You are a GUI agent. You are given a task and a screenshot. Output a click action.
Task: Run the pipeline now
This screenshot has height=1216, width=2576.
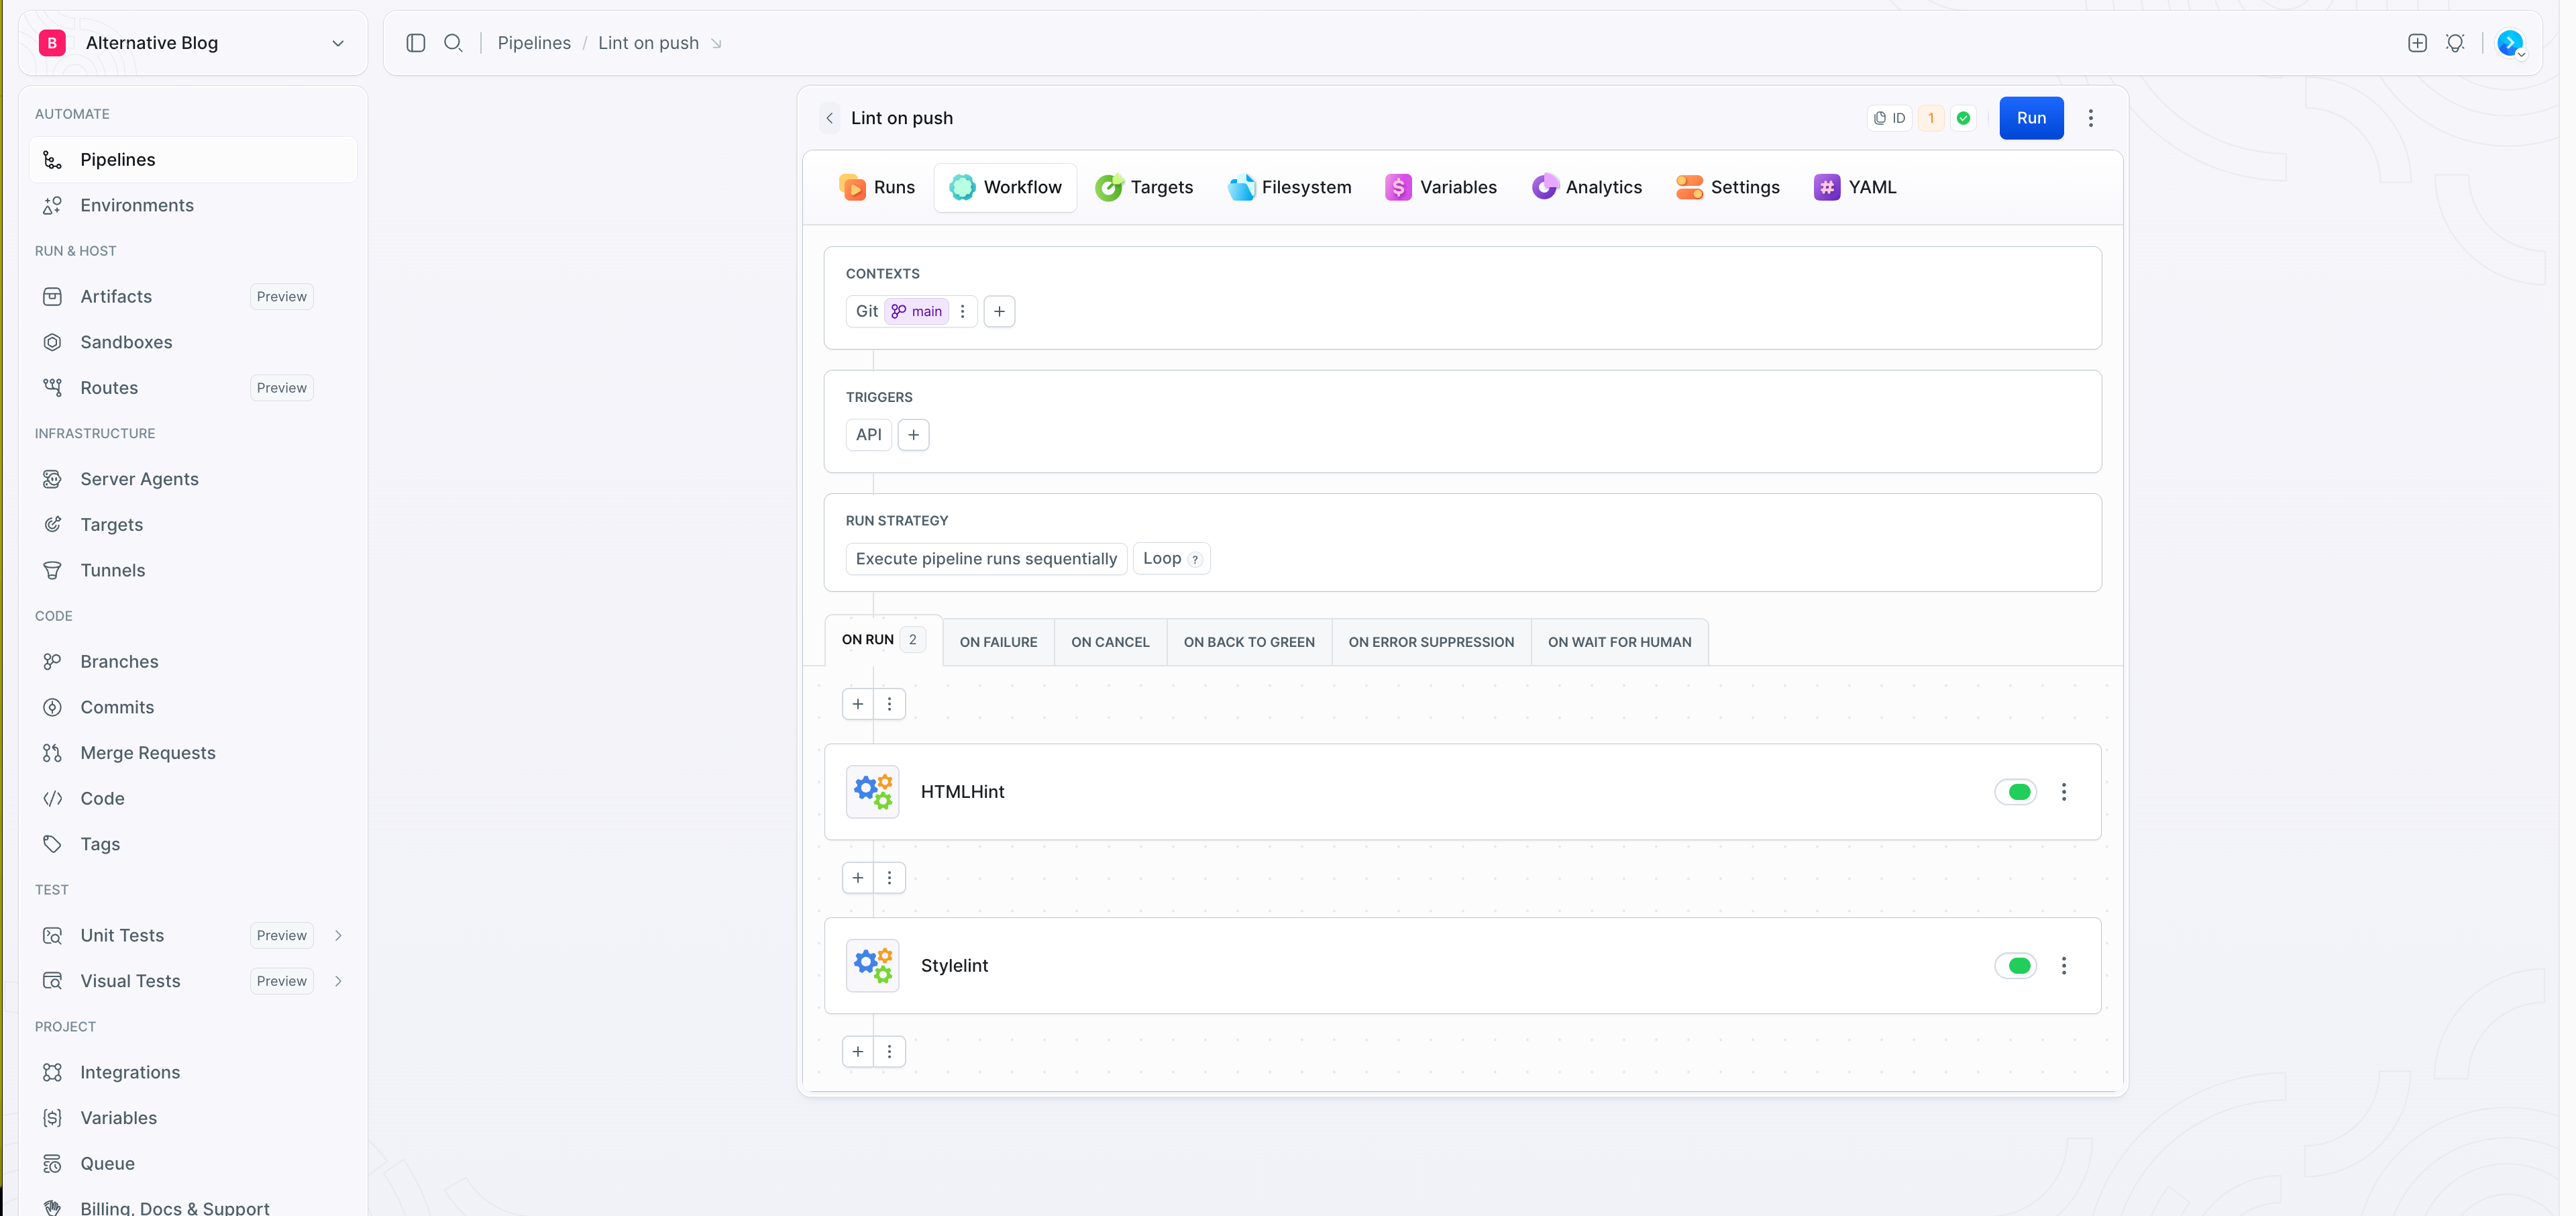click(x=2031, y=118)
